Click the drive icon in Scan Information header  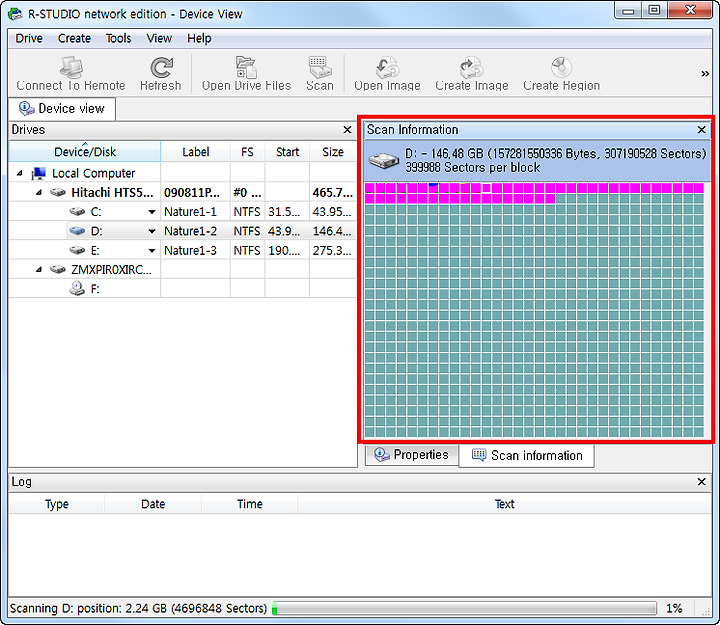pyautogui.click(x=383, y=160)
